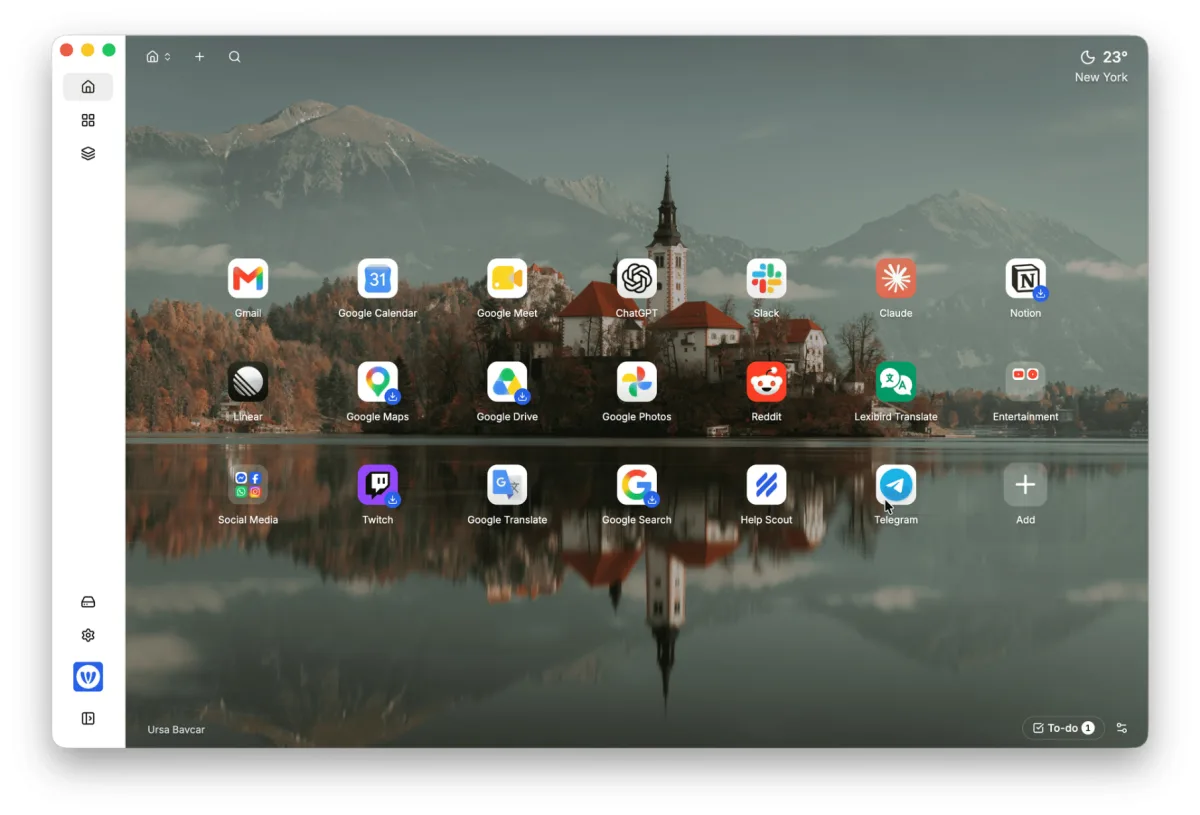Open the search magnifier
1200x815 pixels.
(x=234, y=57)
